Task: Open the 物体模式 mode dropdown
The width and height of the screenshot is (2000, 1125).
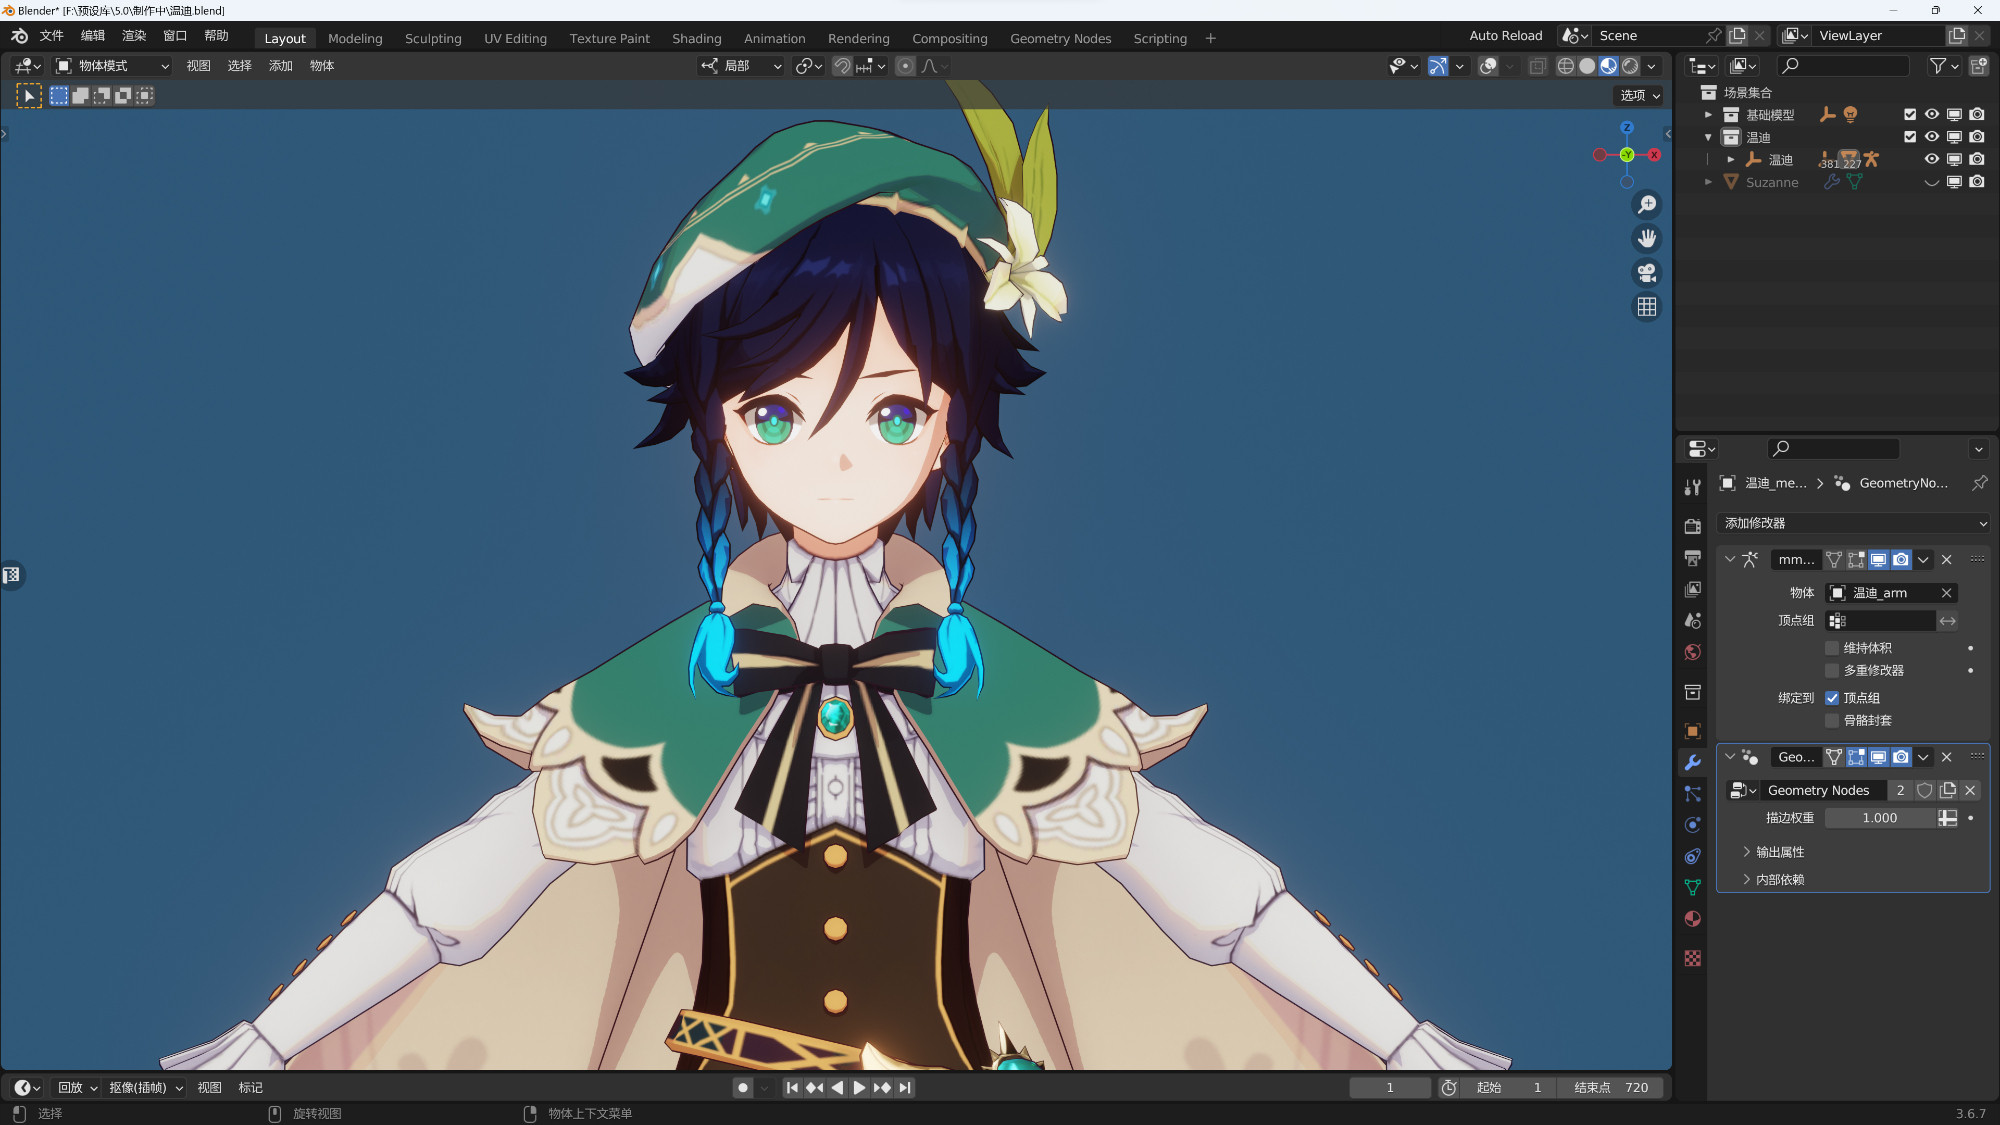Action: tap(112, 66)
